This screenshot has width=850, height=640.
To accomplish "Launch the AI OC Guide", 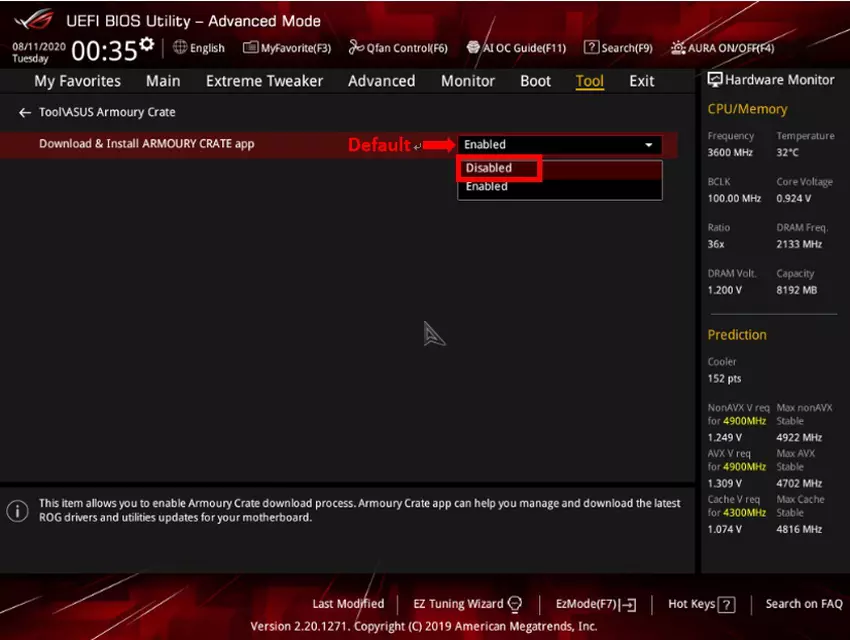I will 516,47.
